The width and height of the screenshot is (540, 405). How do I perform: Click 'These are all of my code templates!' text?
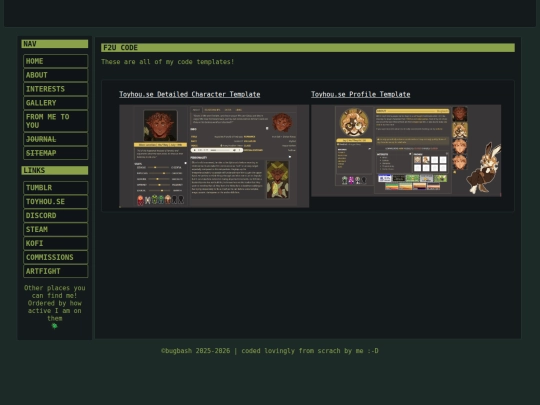tap(168, 62)
